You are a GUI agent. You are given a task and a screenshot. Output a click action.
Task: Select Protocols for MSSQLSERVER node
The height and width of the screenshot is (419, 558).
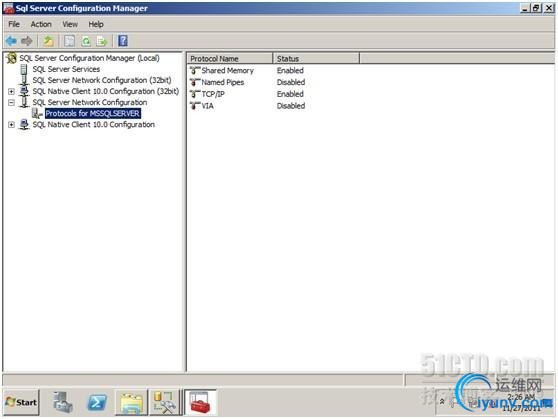pos(93,113)
